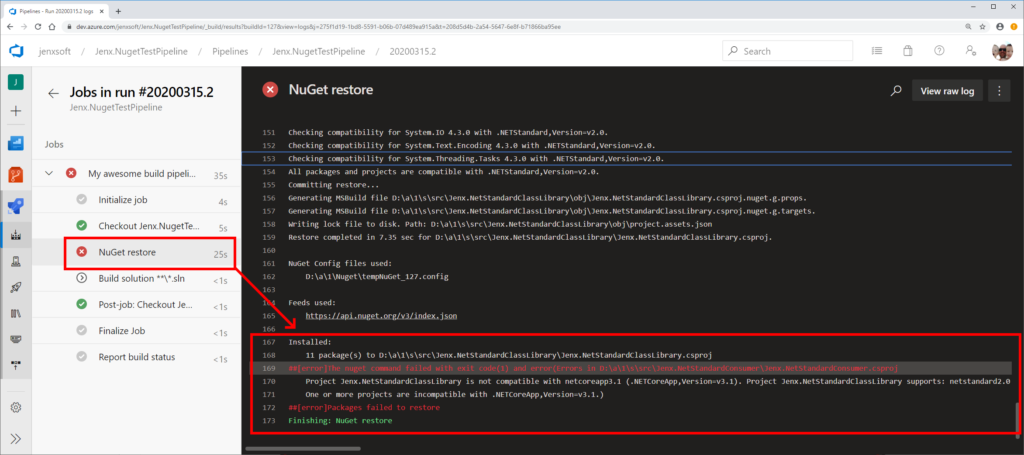
Task: Expand the sidebar with double-chevron icon
Action: point(16,439)
